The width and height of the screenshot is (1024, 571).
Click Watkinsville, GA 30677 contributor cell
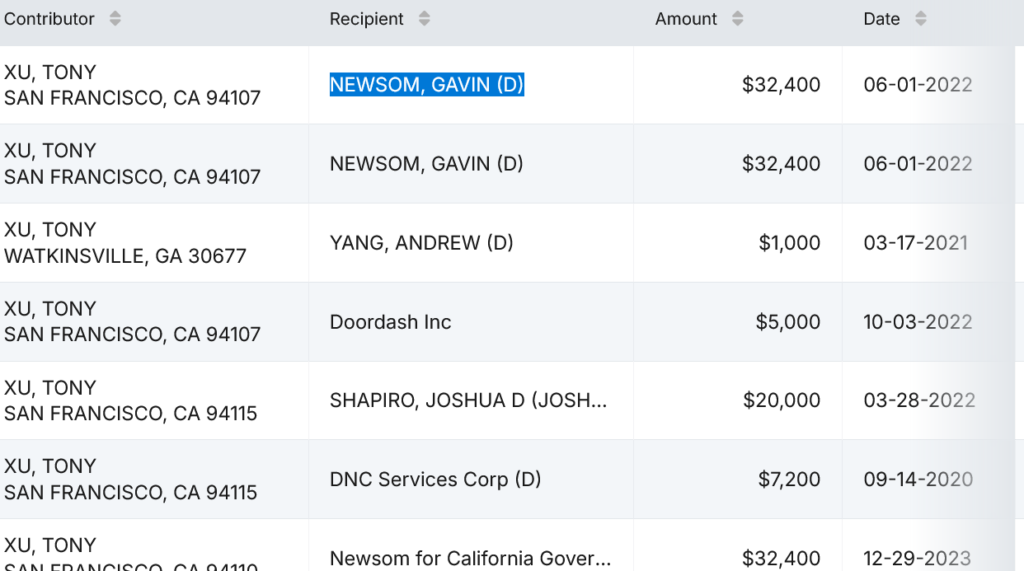coord(125,256)
